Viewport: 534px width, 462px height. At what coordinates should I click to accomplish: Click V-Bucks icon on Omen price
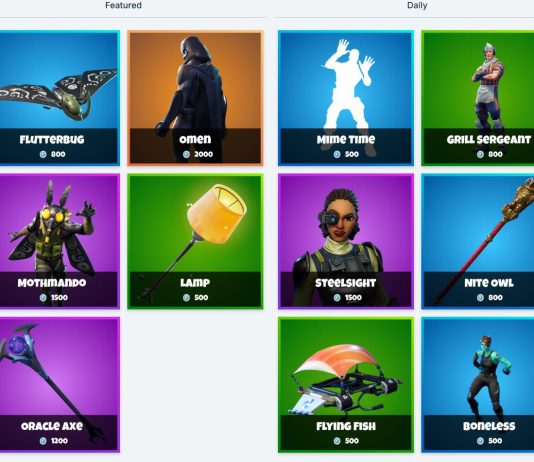click(x=186, y=154)
